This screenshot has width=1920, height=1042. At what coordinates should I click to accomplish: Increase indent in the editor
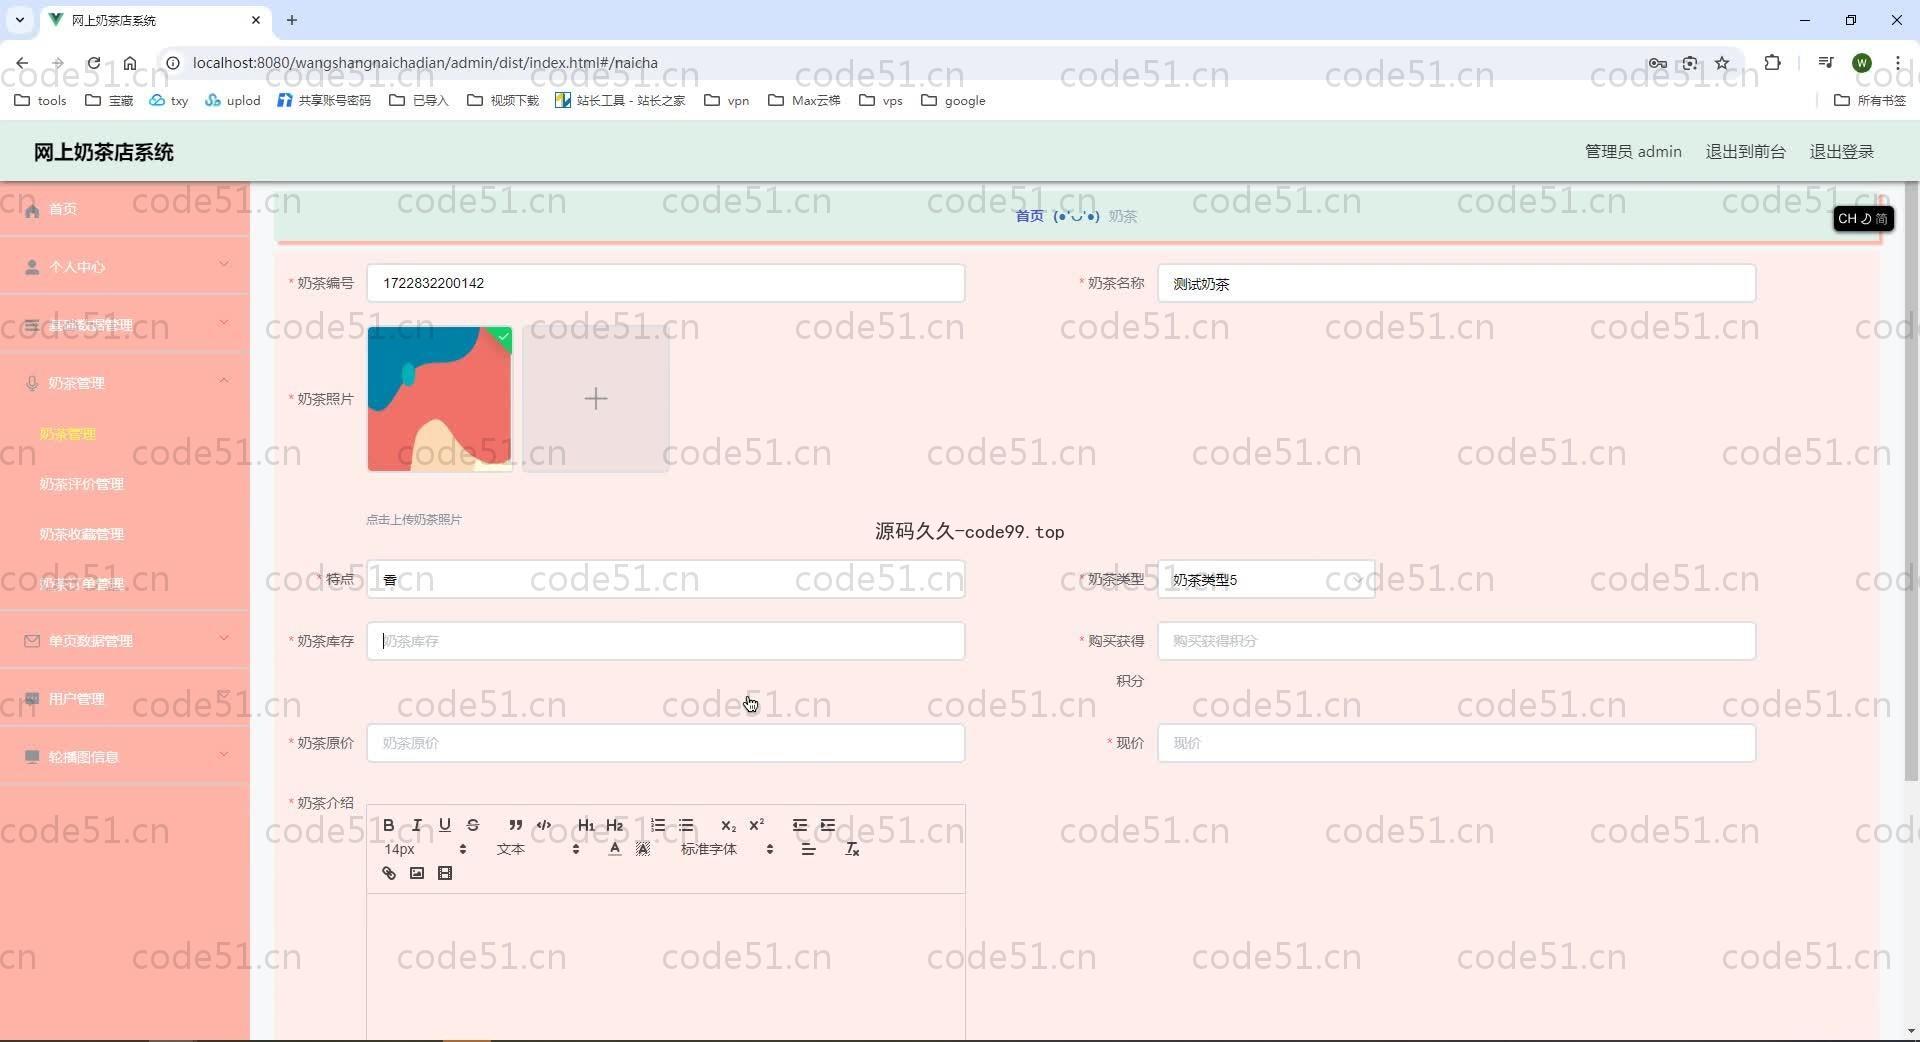tap(828, 825)
